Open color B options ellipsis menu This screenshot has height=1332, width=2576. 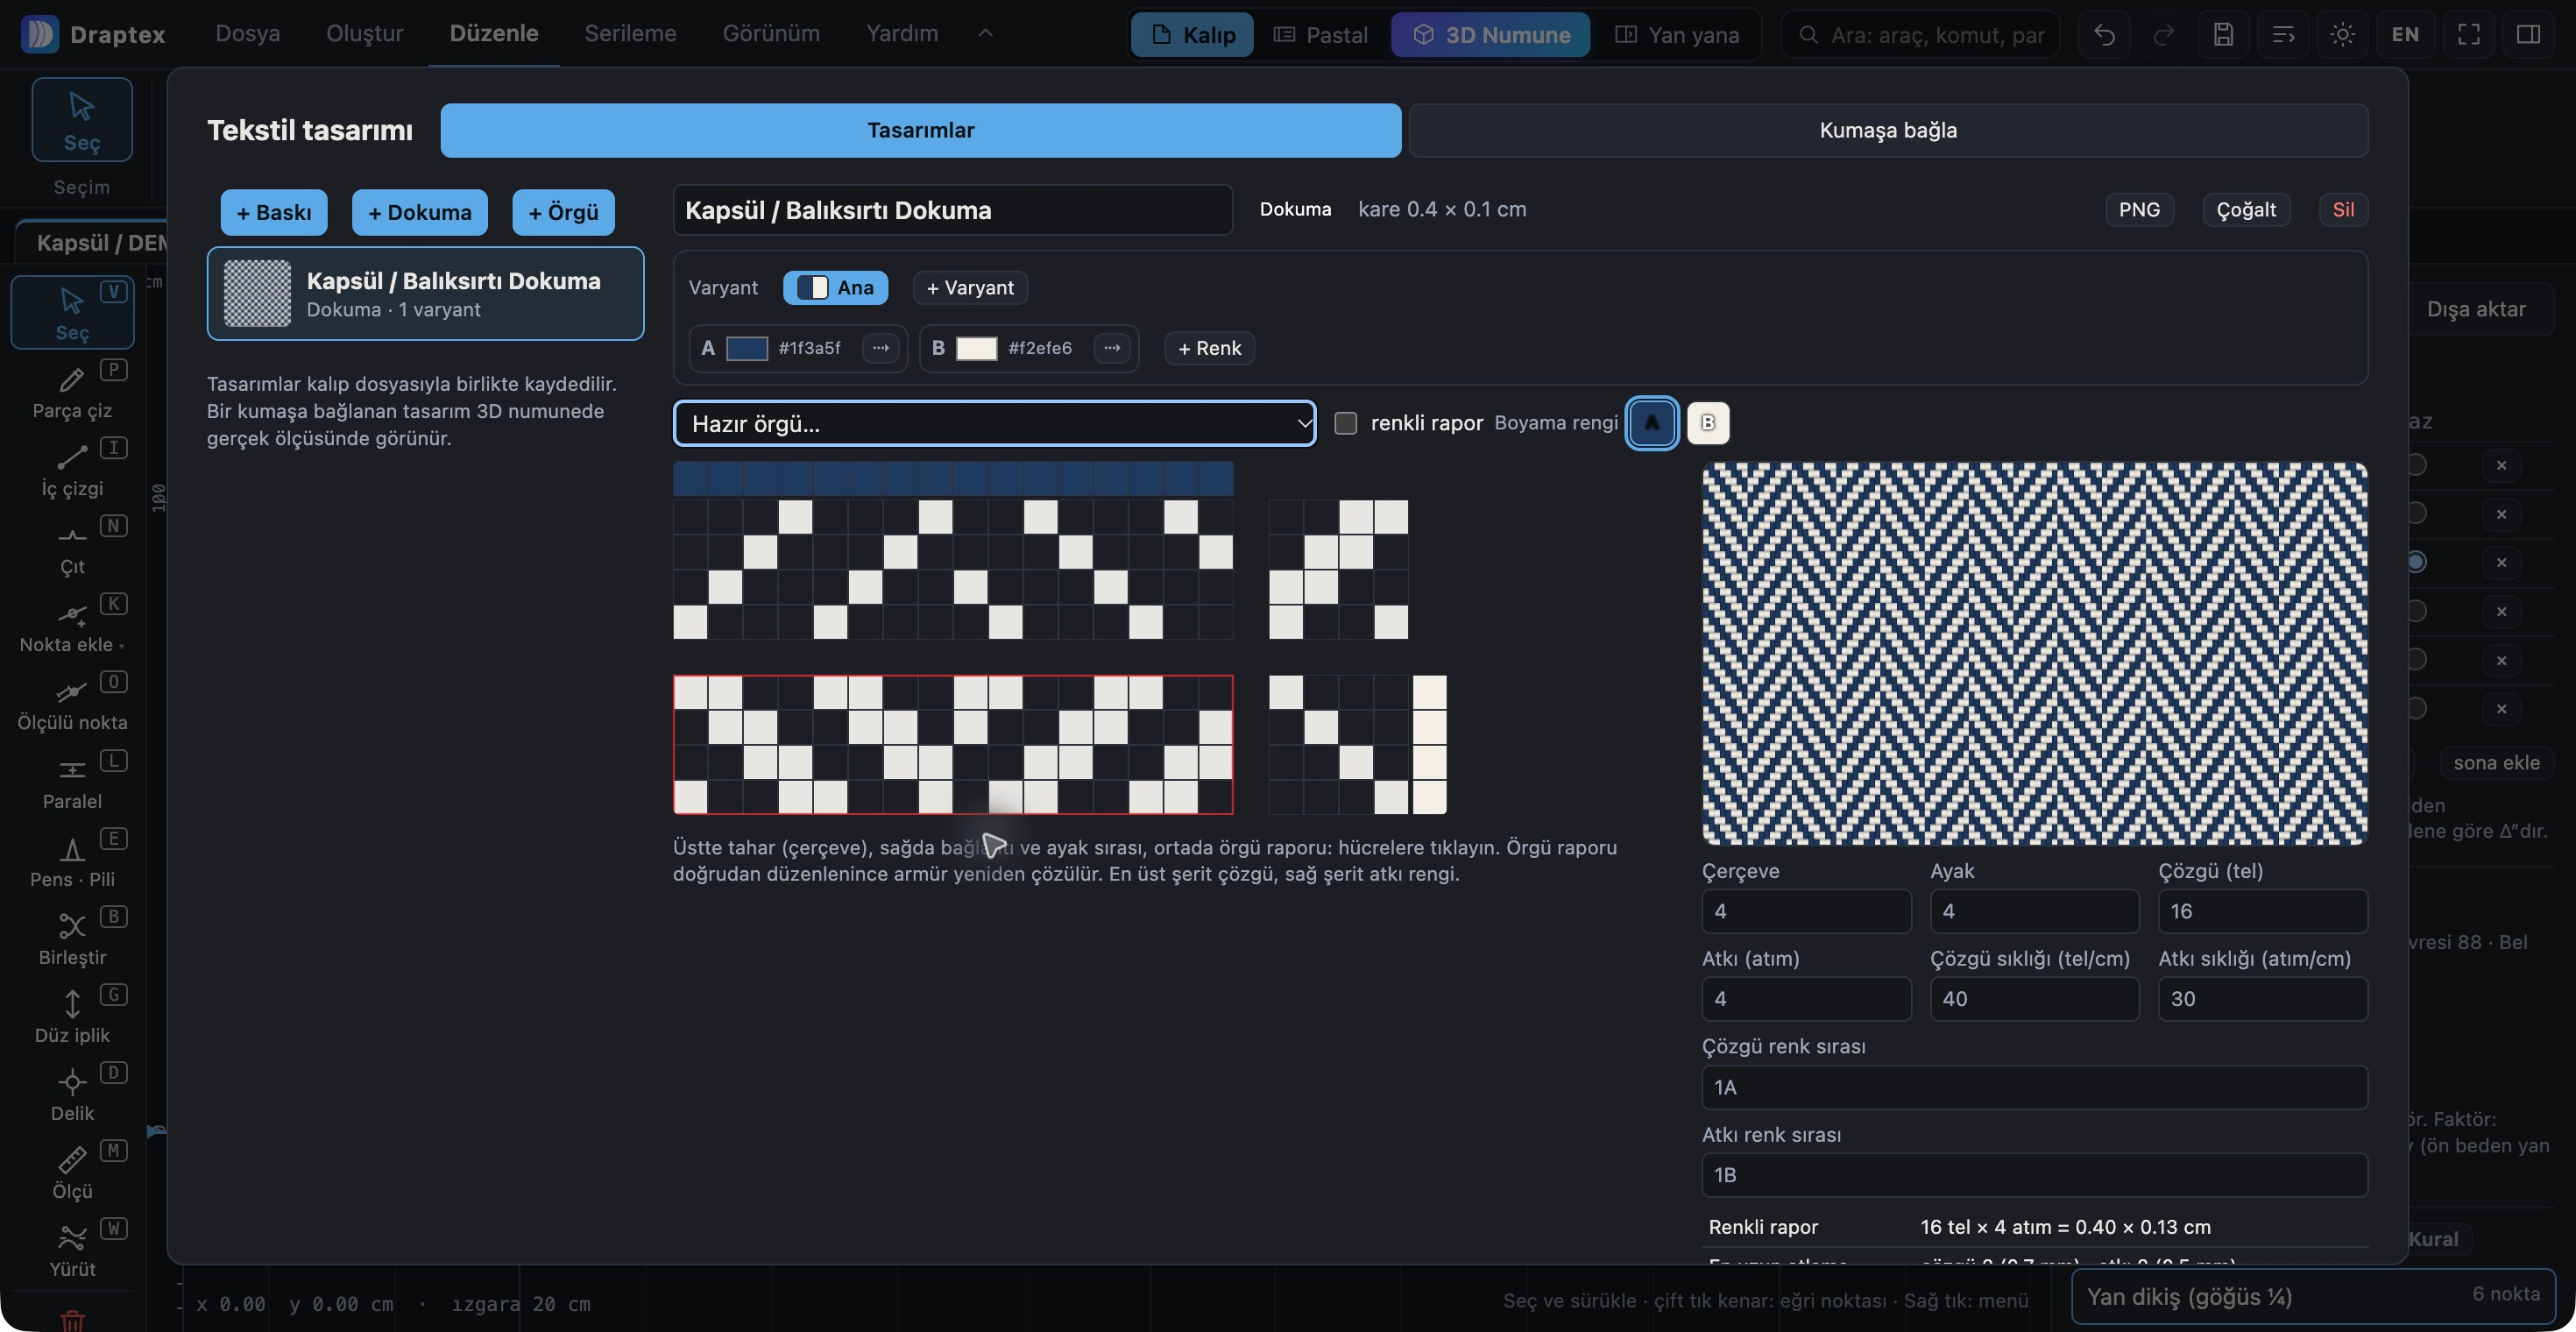pos(1111,348)
